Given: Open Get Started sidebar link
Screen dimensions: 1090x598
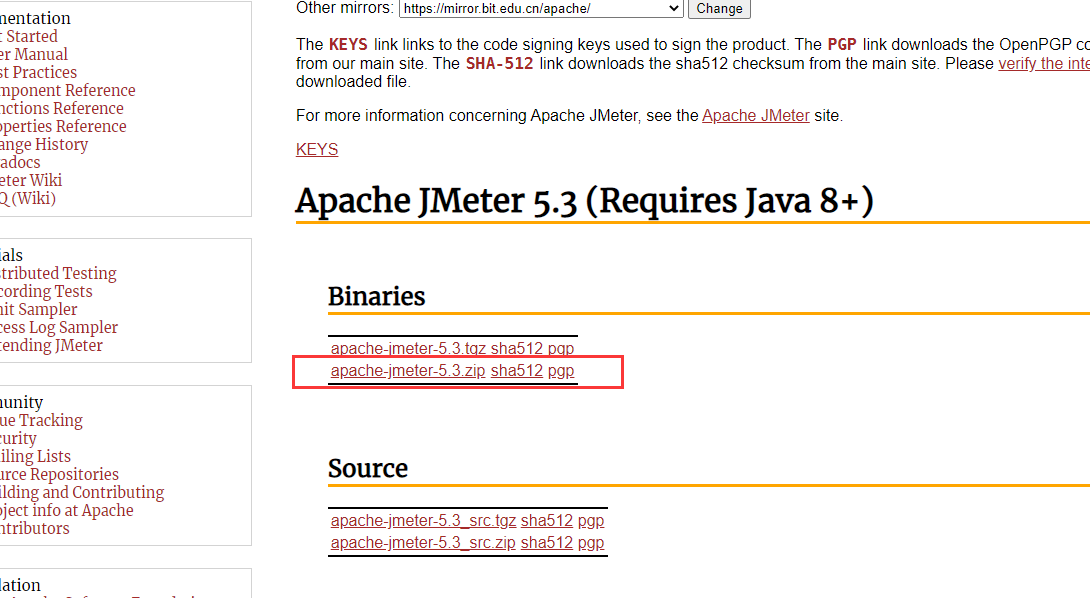Looking at the screenshot, I should (29, 36).
